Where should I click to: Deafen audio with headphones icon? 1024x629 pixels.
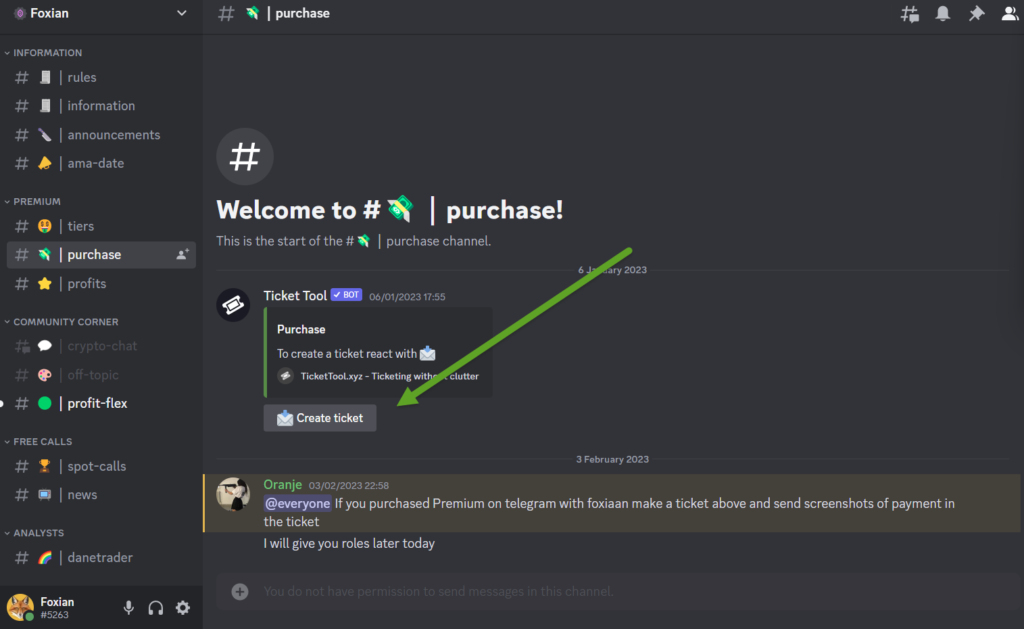coord(155,607)
